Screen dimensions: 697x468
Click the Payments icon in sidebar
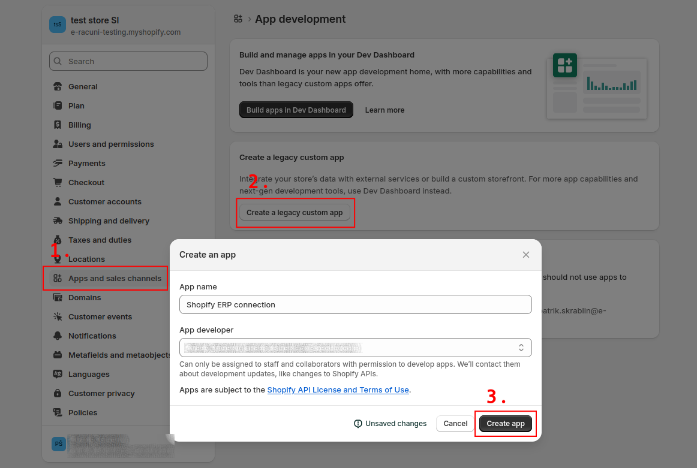(x=59, y=163)
